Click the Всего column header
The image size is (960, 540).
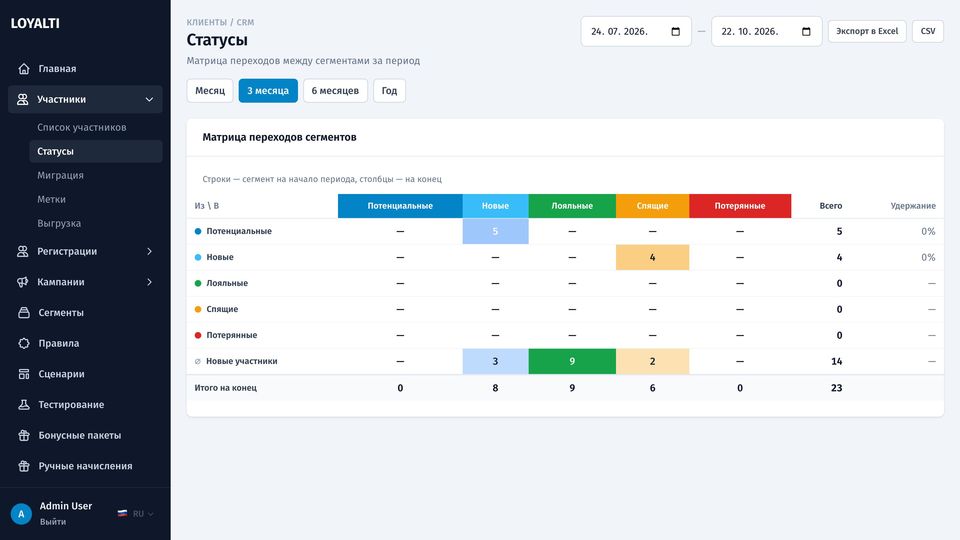pos(831,206)
